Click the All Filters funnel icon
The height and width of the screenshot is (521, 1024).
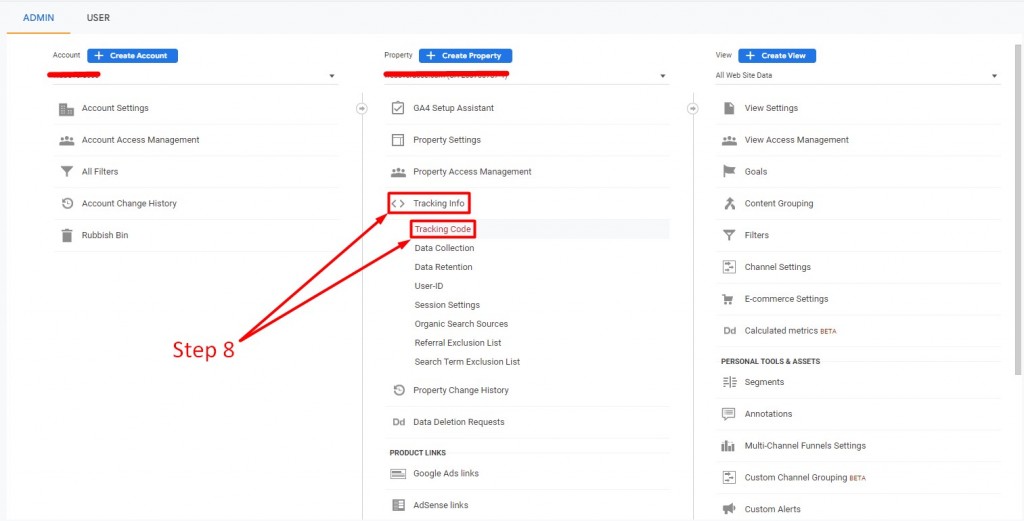tap(66, 172)
